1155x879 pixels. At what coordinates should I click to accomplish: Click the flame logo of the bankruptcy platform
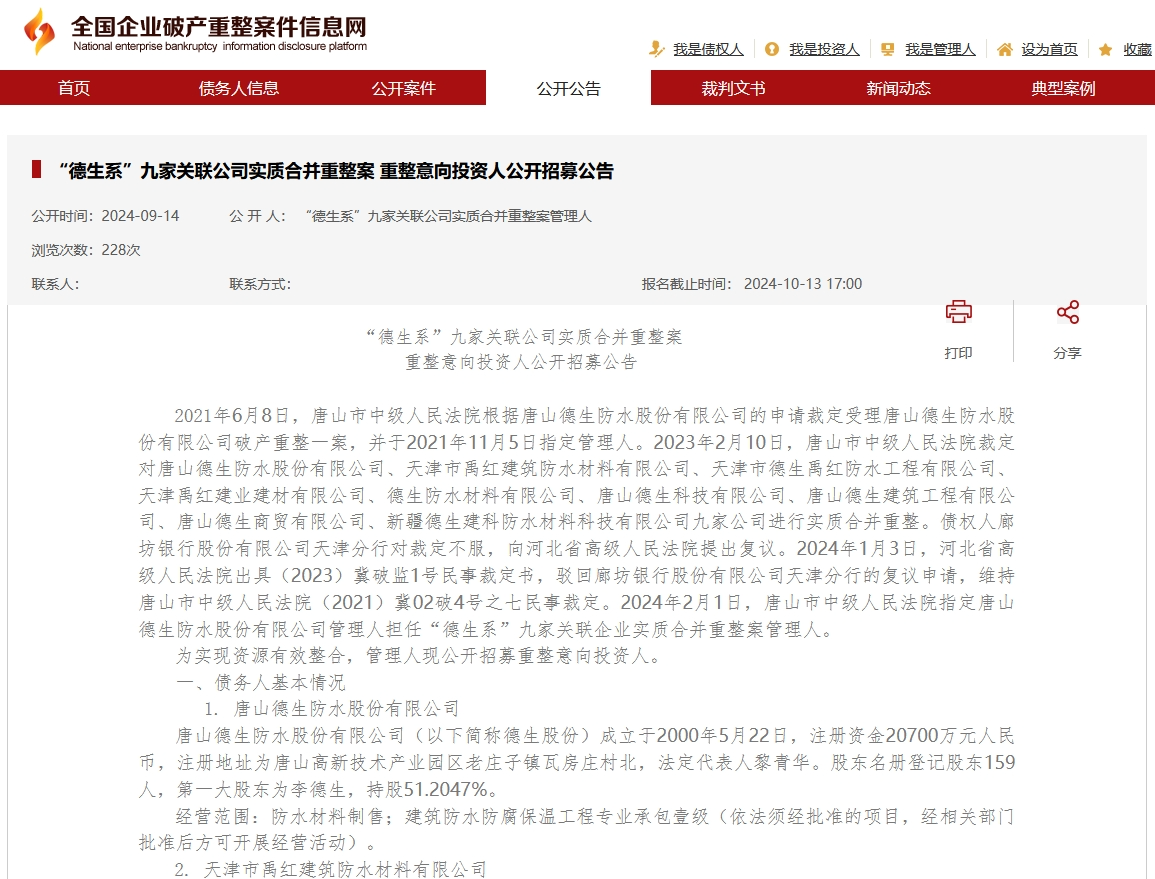(39, 32)
